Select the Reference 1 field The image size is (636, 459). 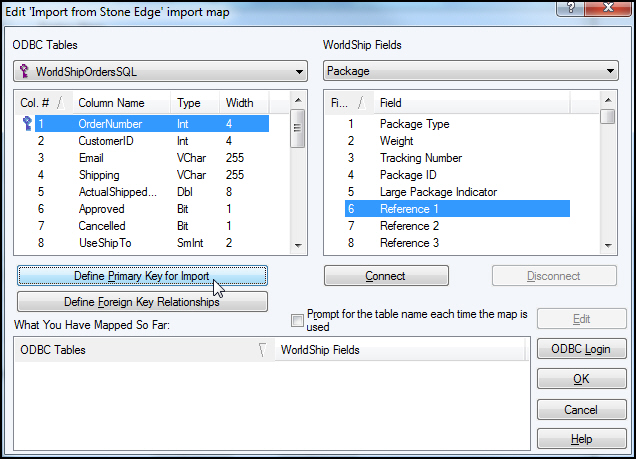pyautogui.click(x=458, y=209)
